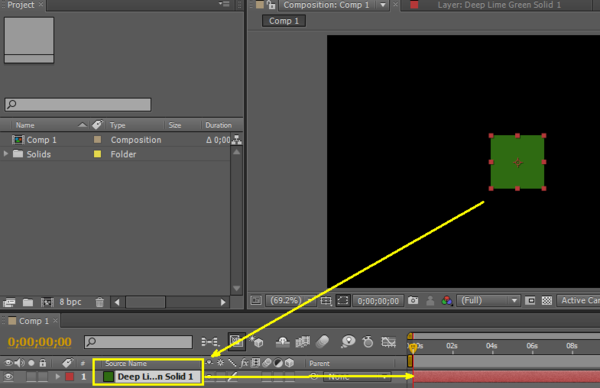
Task: Click the Comp 1 breadcrumb in viewer
Action: 284,21
